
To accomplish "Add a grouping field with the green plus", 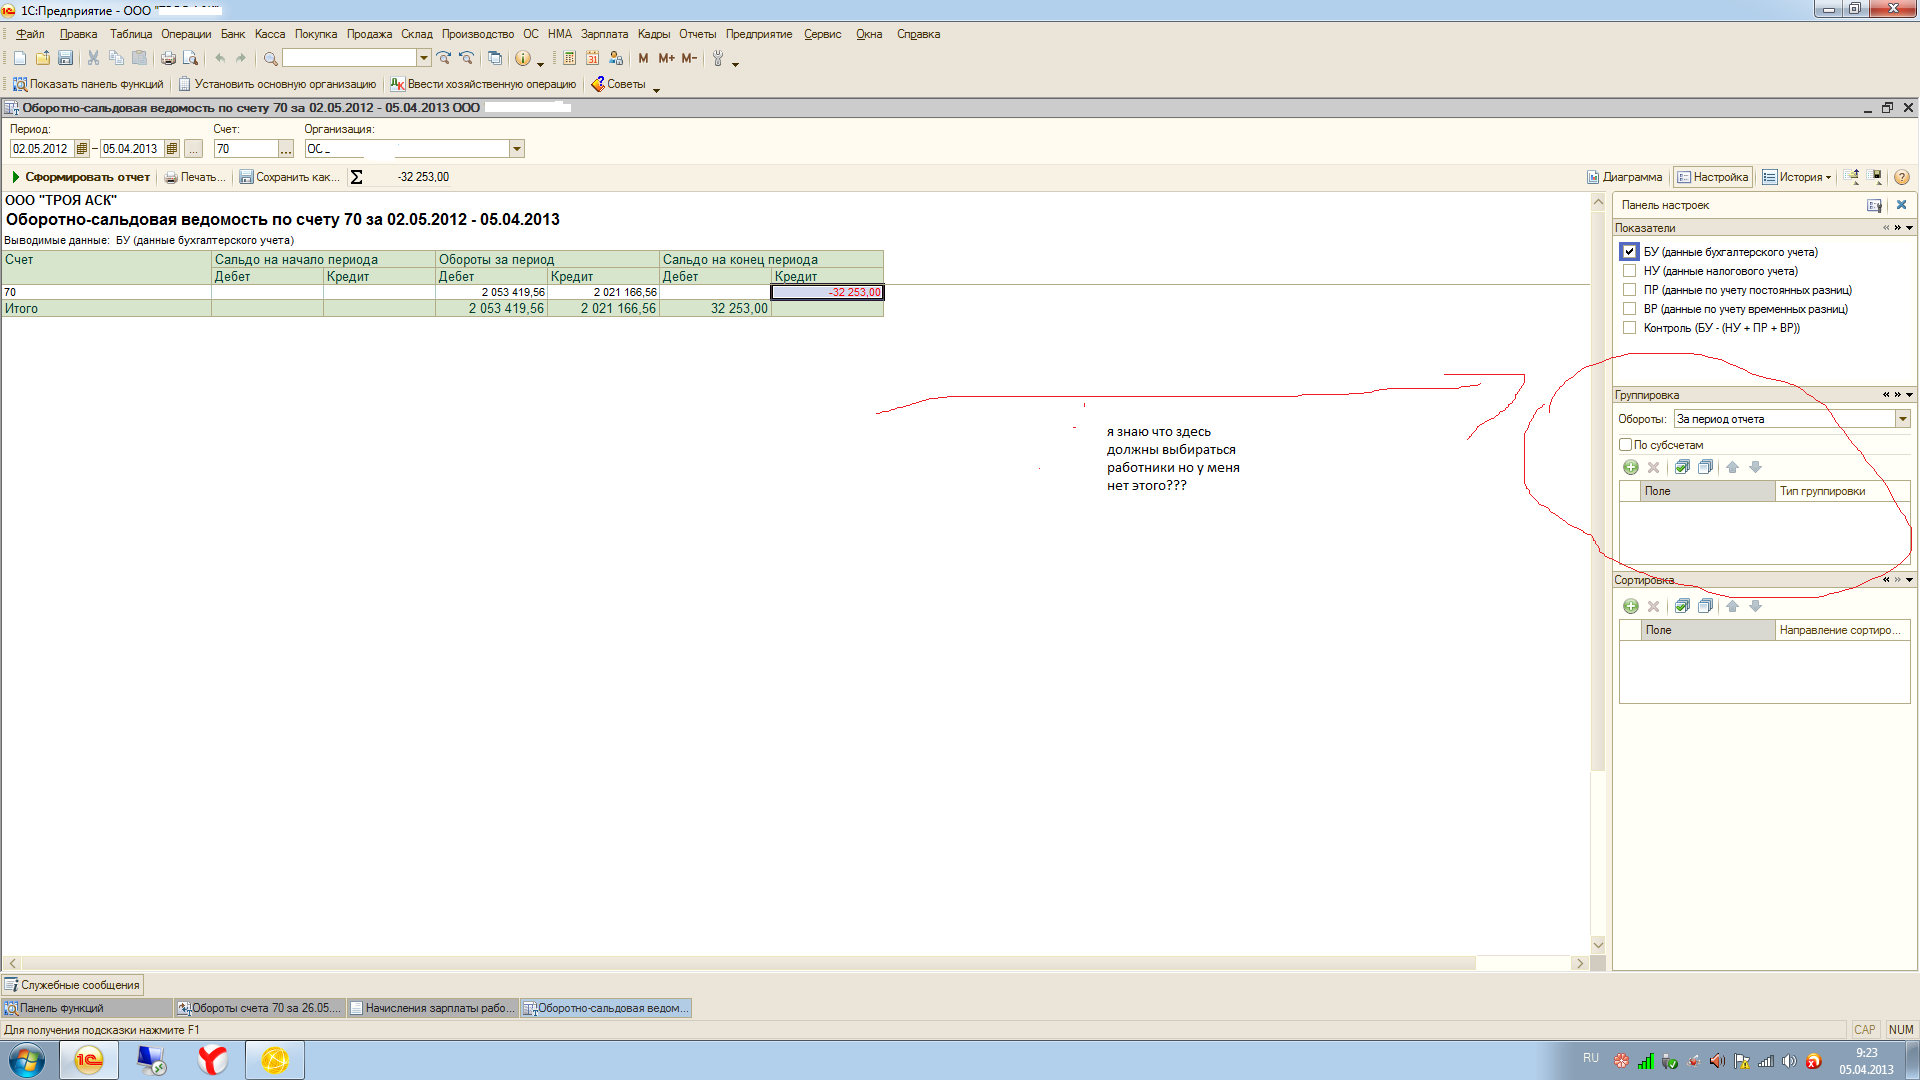I will pos(1630,467).
